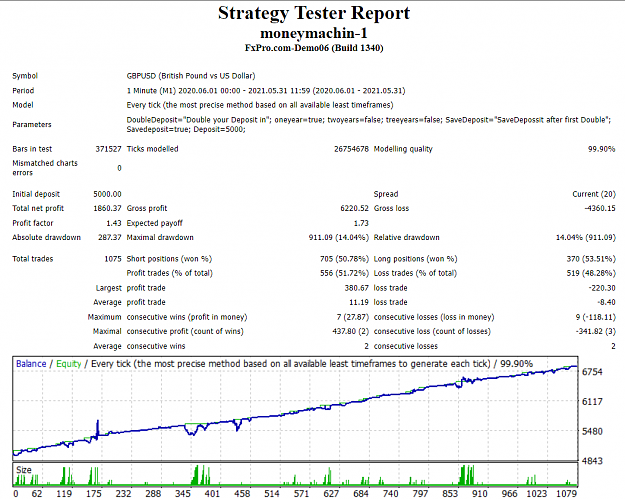The width and height of the screenshot is (625, 499).
Task: Click the chart axis value '6754'
Action: [x=592, y=372]
